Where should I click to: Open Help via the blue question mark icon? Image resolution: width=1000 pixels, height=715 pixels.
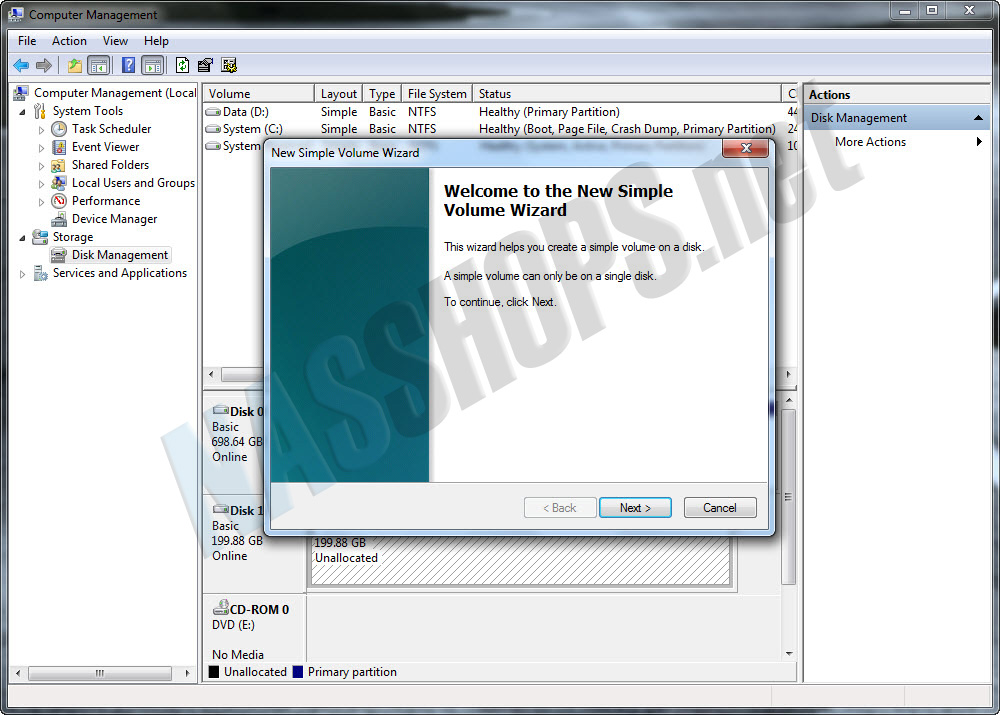click(128, 65)
